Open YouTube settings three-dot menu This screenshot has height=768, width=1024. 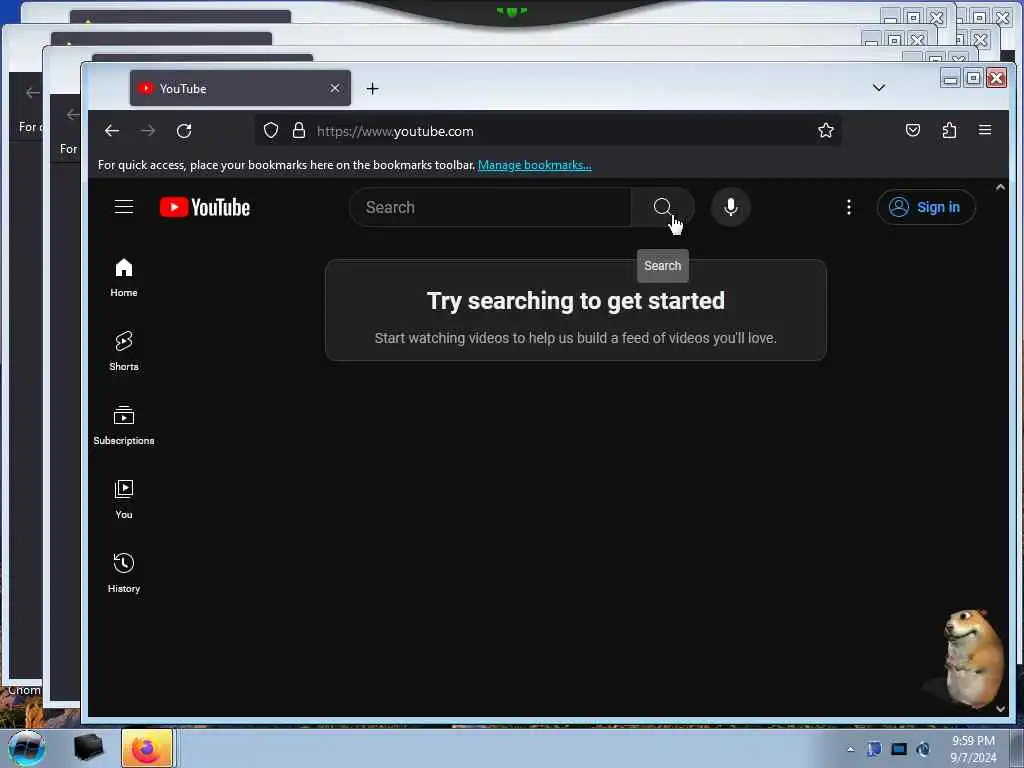pos(848,207)
